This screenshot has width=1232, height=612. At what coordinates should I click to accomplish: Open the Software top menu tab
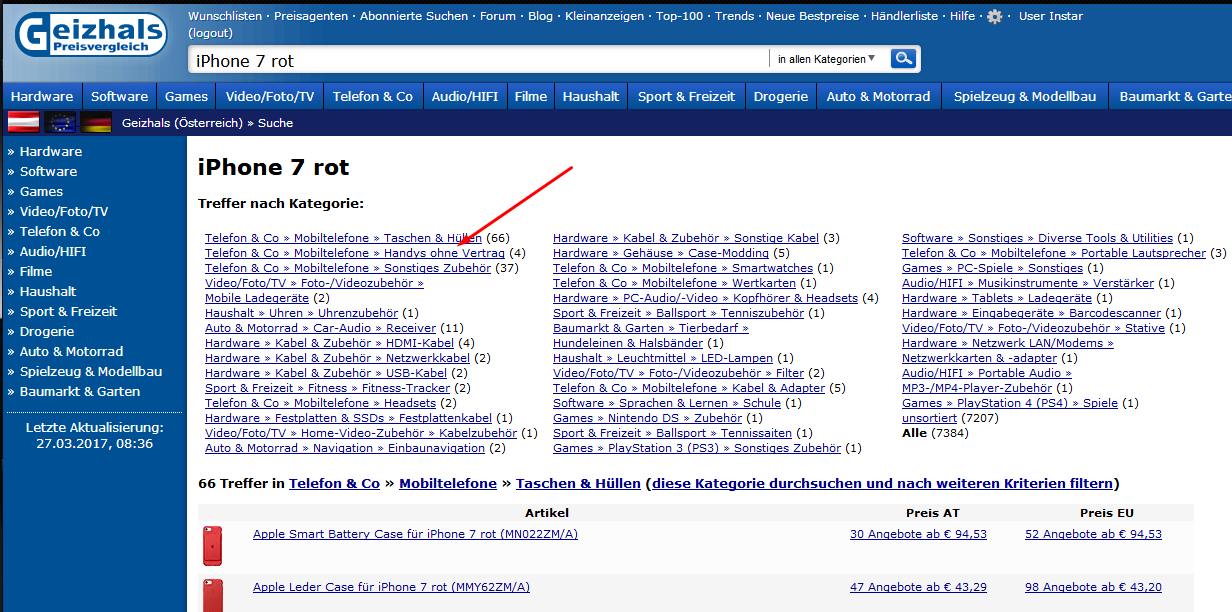[x=119, y=96]
